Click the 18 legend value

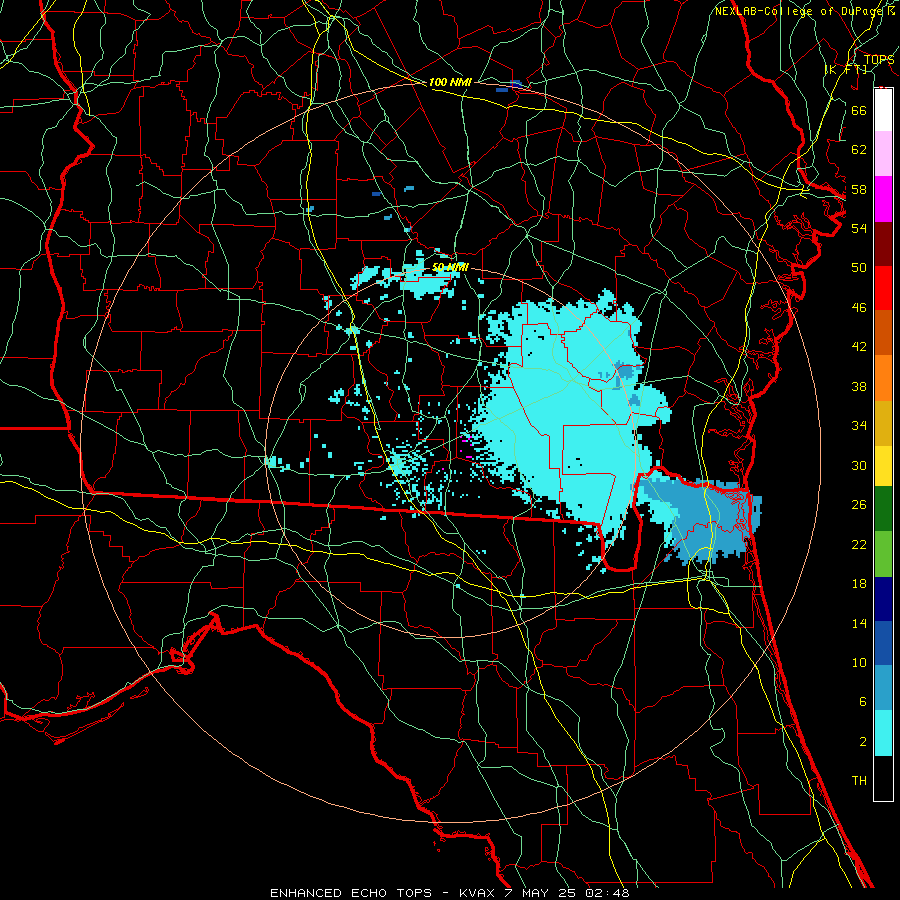click(x=859, y=584)
